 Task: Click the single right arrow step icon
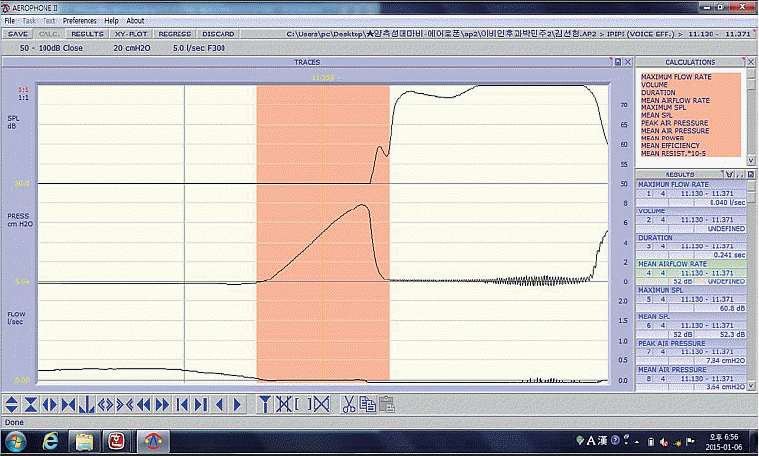(x=237, y=404)
